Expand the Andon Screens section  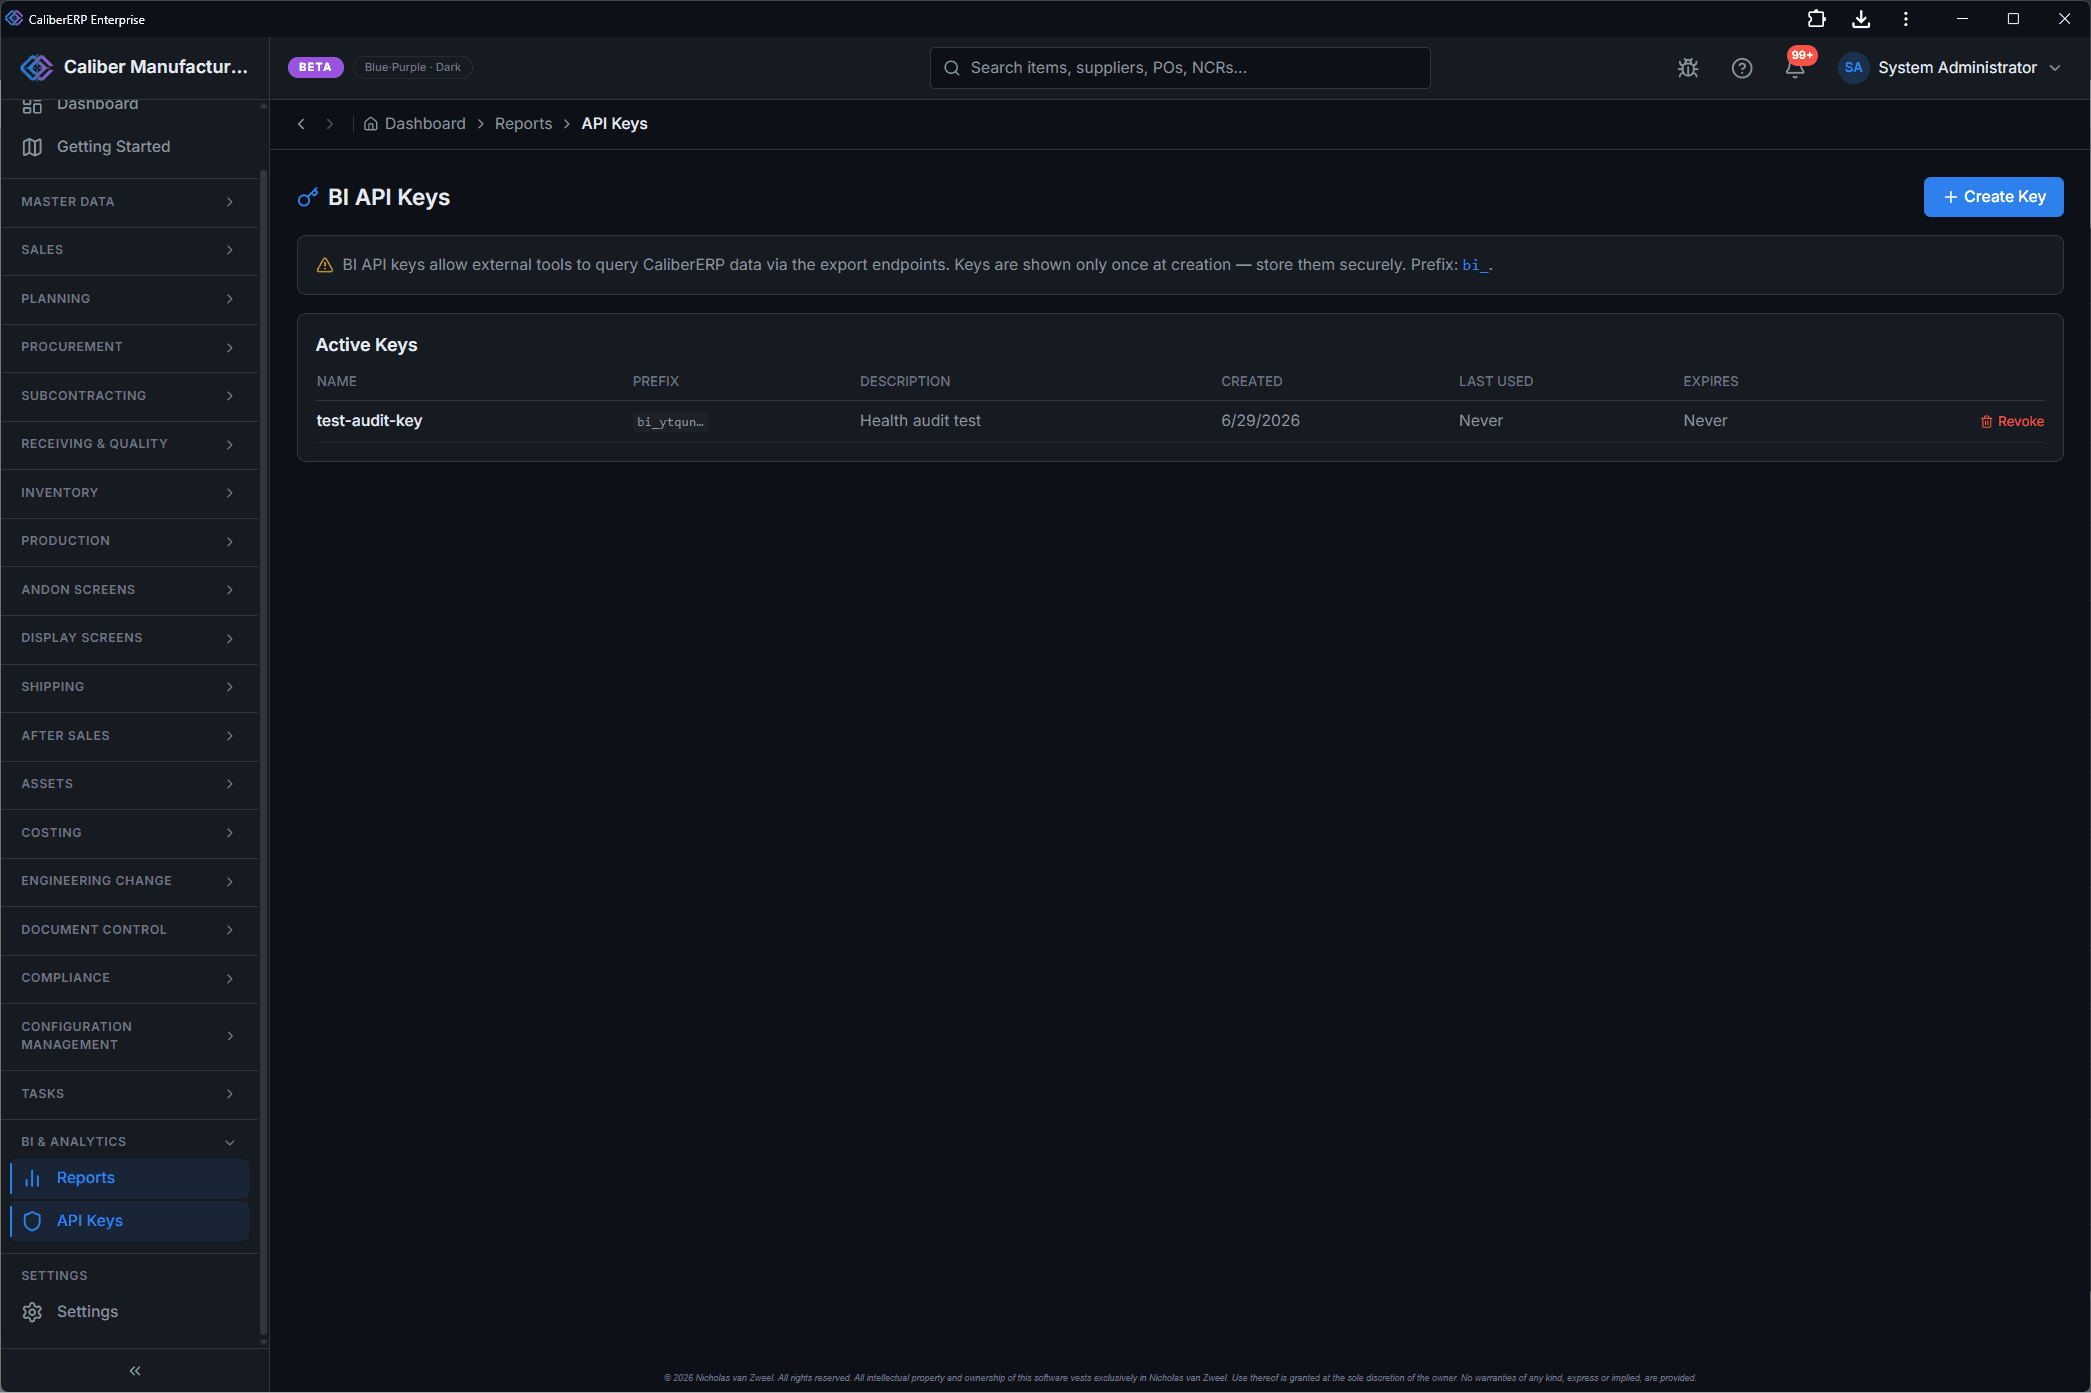(130, 590)
